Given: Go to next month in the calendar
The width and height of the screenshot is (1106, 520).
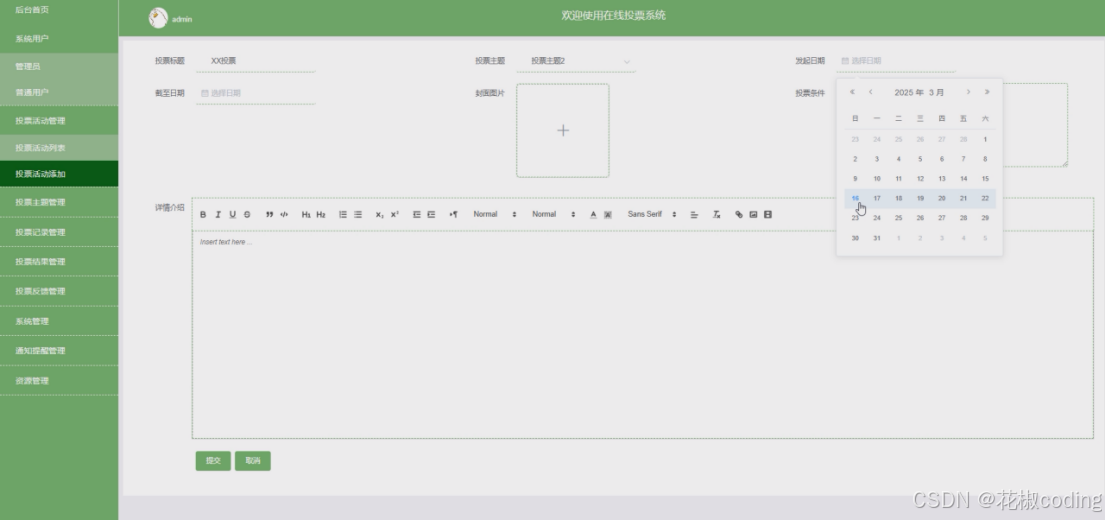Looking at the screenshot, I should tap(968, 92).
